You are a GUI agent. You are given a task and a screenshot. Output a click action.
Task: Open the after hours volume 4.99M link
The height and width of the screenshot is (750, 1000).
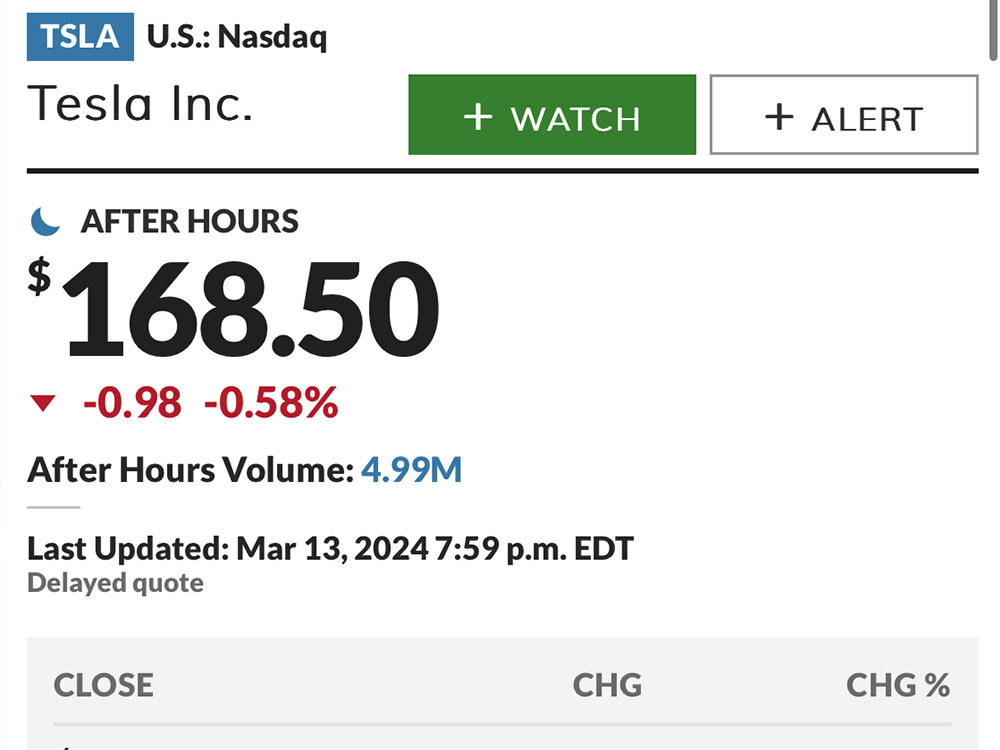click(x=414, y=469)
